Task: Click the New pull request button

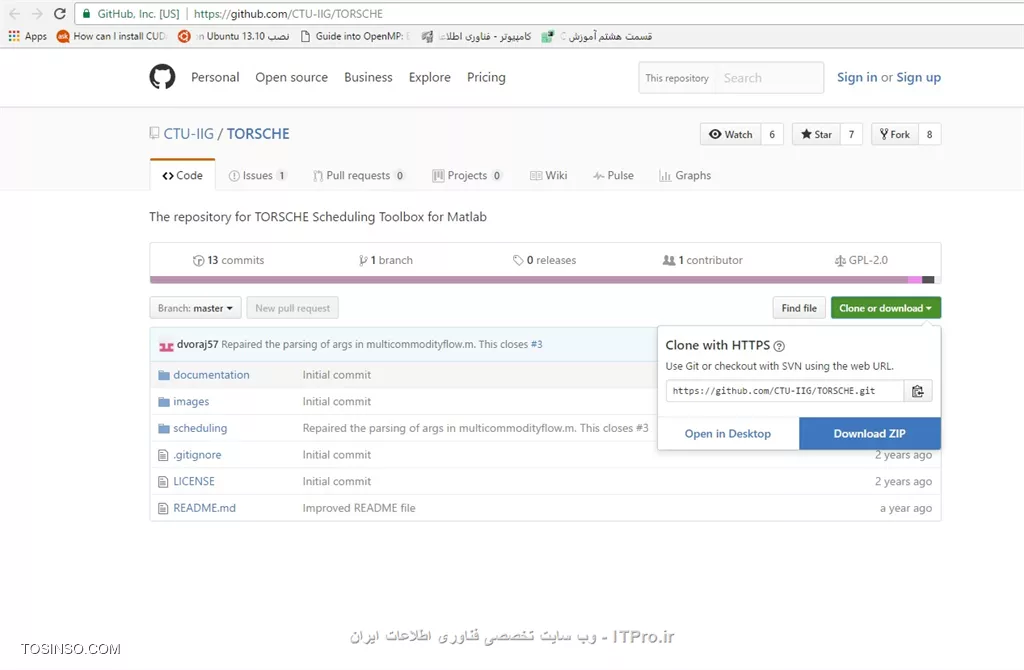Action: tap(293, 308)
